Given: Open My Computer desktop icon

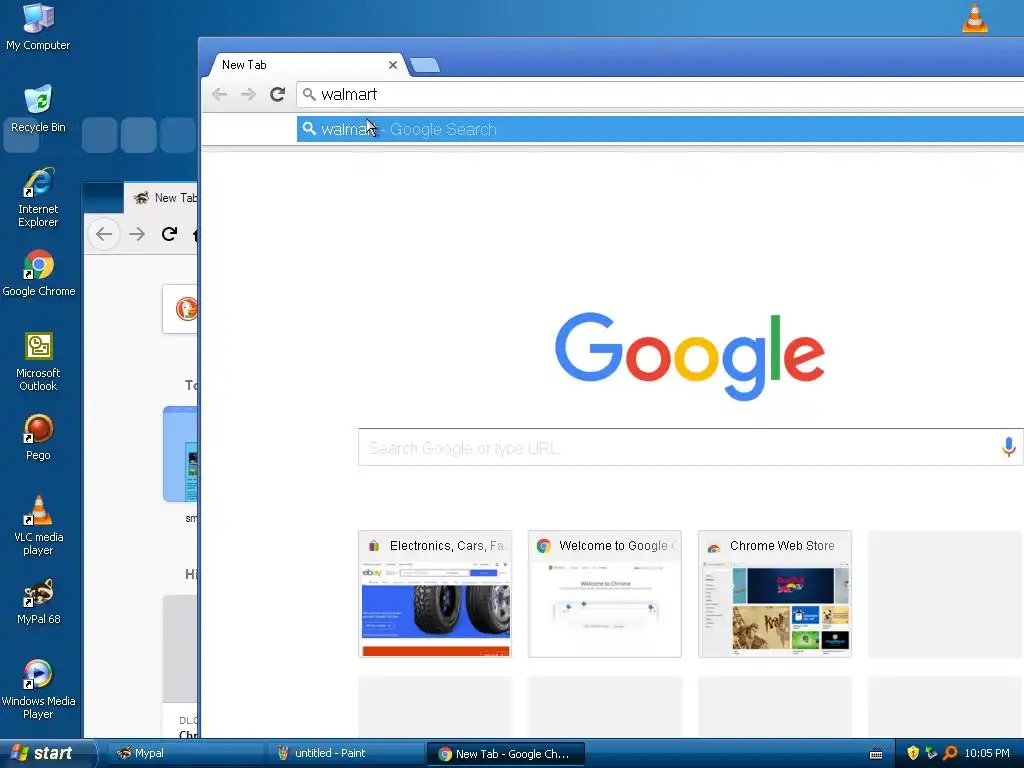Looking at the screenshot, I should tap(38, 26).
